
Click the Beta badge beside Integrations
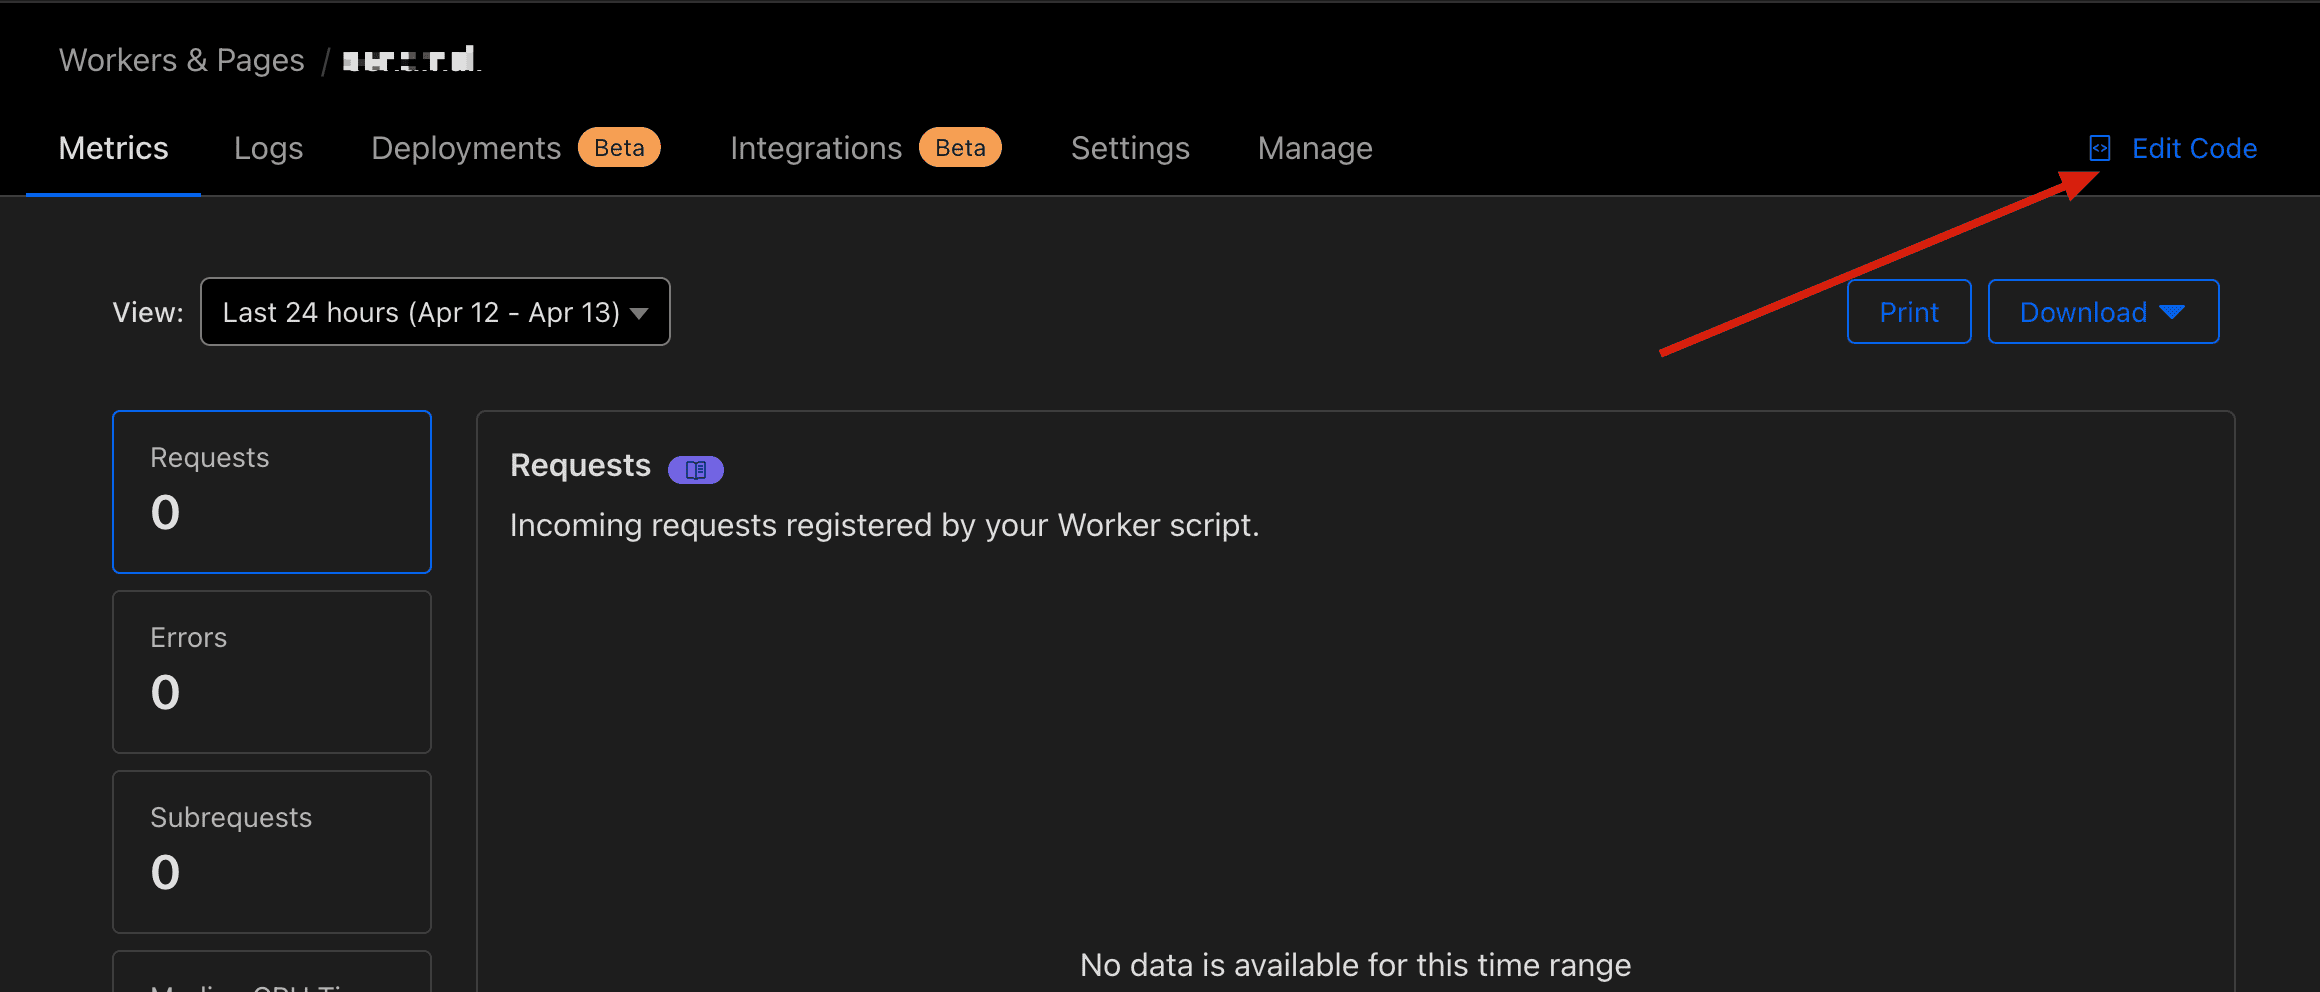[x=960, y=148]
